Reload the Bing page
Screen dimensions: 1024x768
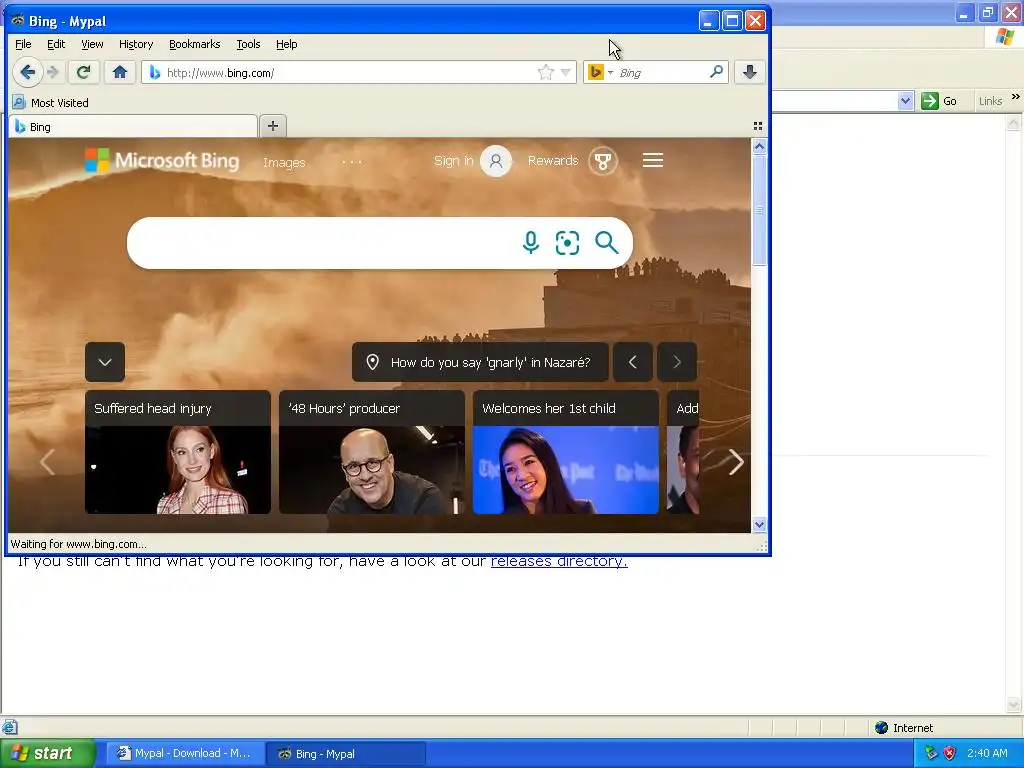pyautogui.click(x=83, y=72)
